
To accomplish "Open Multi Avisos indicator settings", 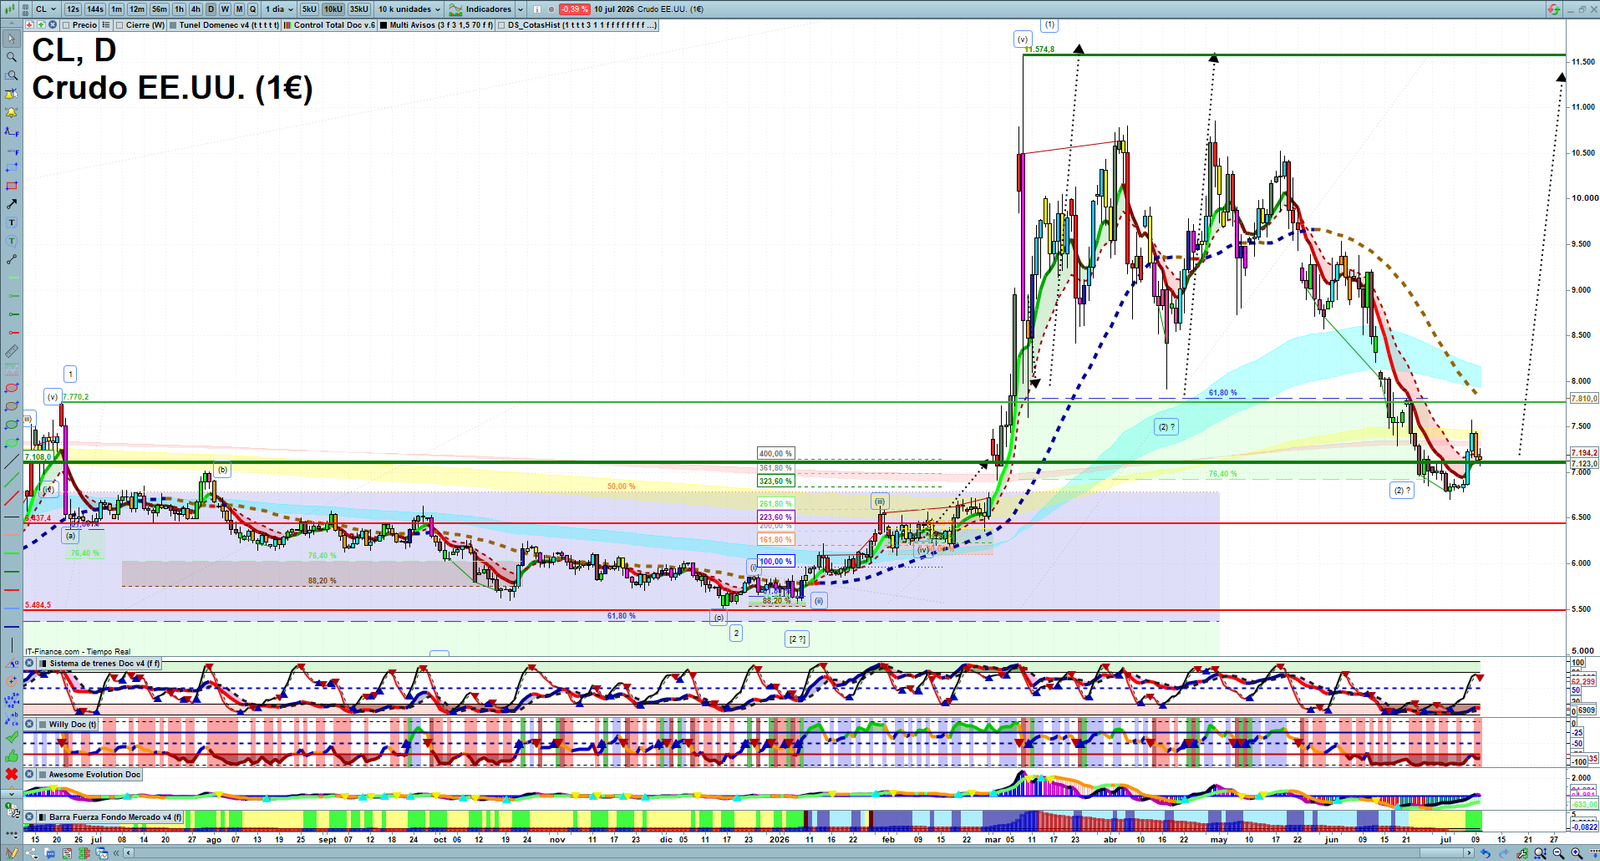I will point(438,25).
